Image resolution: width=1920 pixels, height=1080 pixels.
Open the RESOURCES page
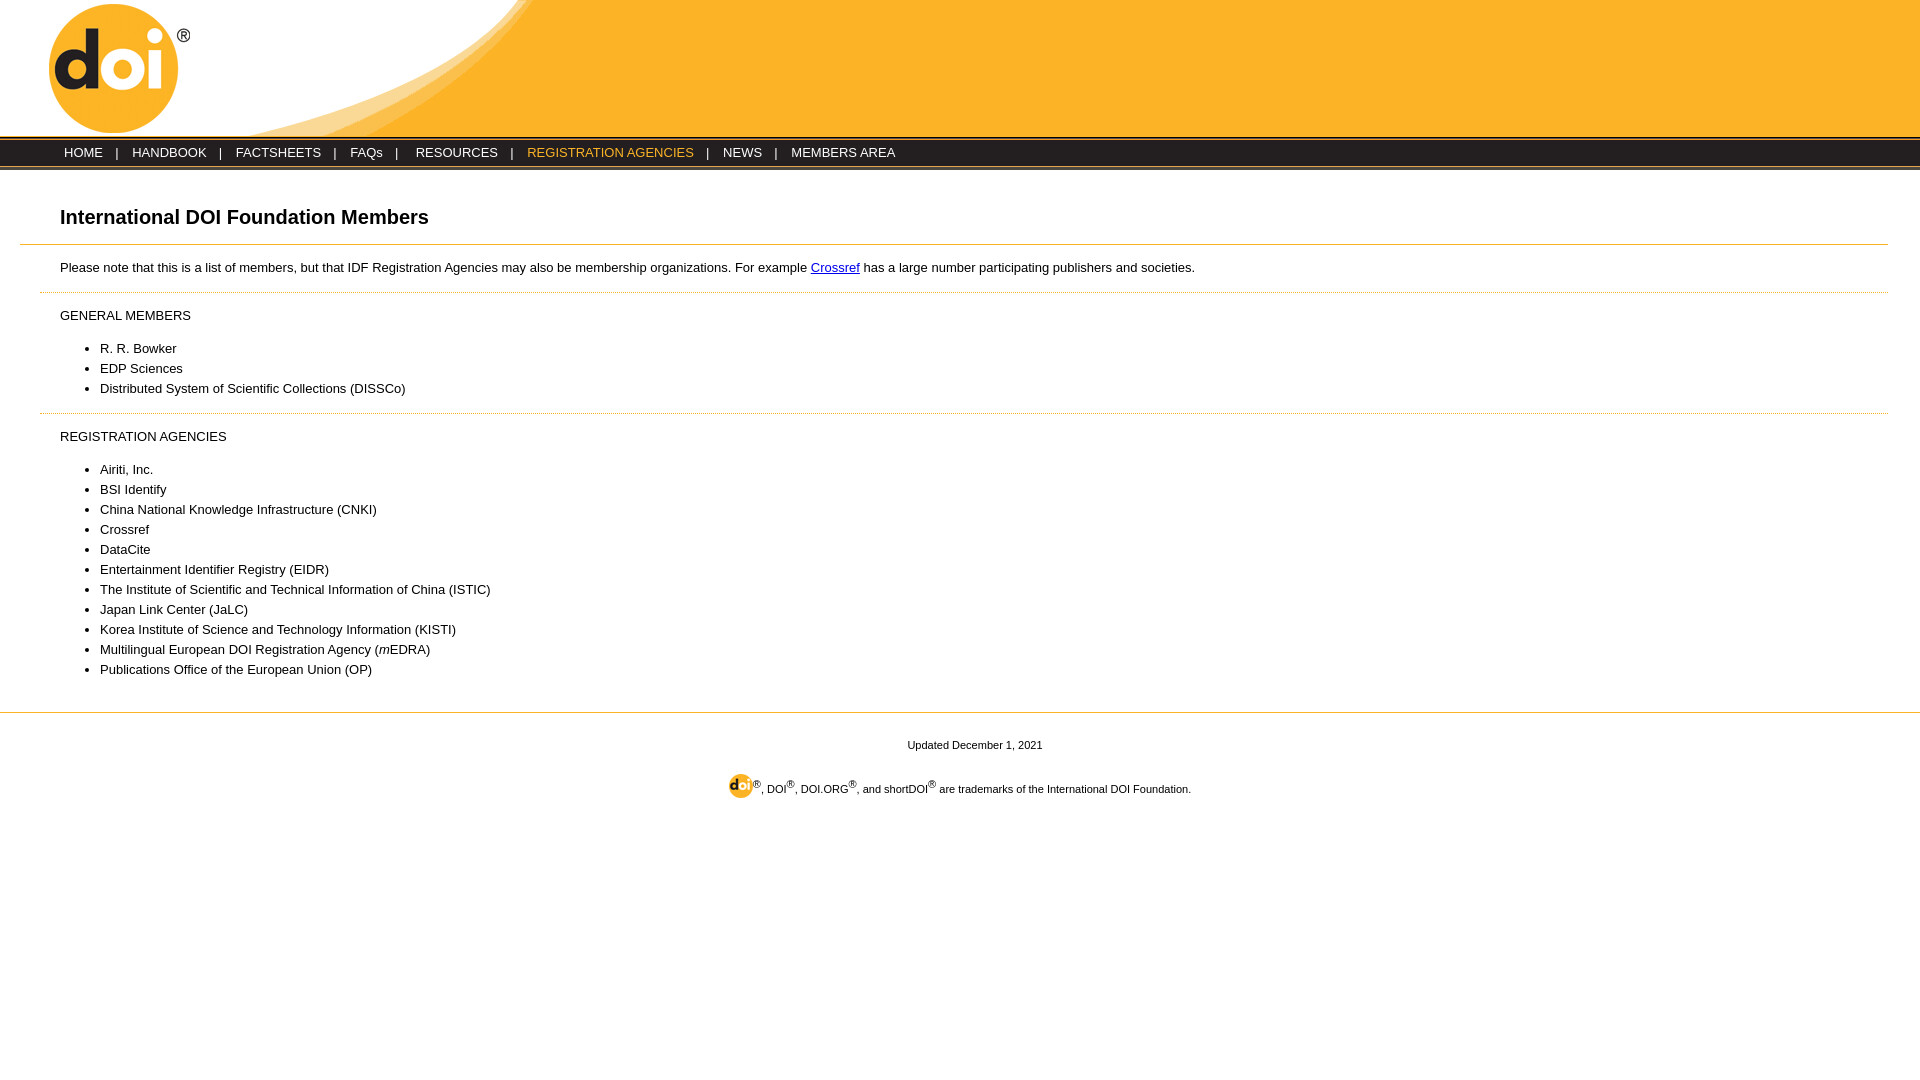pos(456,153)
